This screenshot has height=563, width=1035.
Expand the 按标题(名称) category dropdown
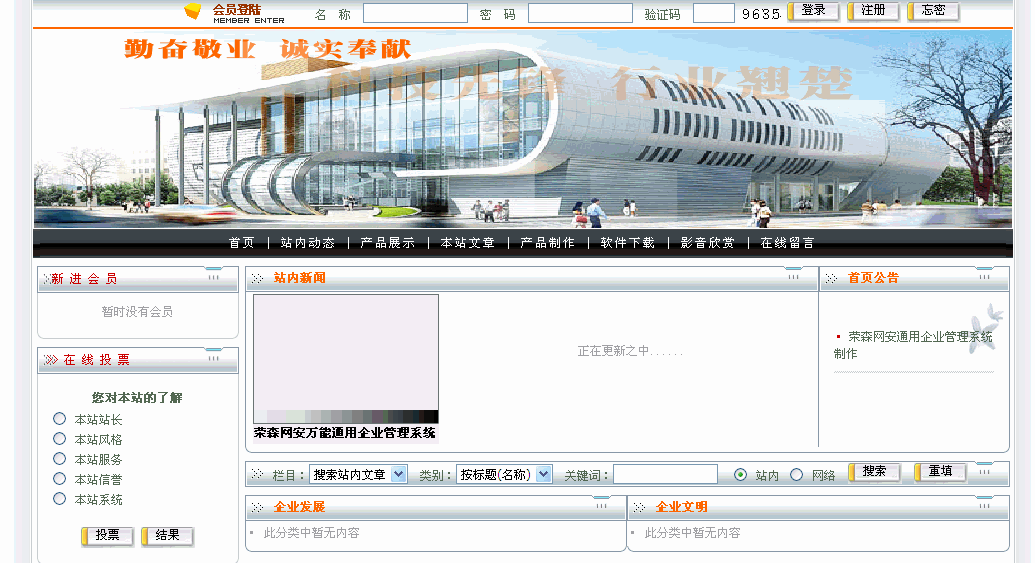coord(504,474)
